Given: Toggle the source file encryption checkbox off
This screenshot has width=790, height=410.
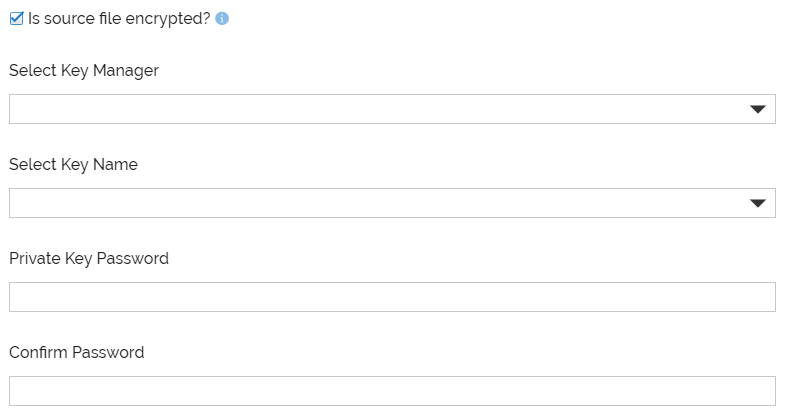Looking at the screenshot, I should [x=16, y=18].
